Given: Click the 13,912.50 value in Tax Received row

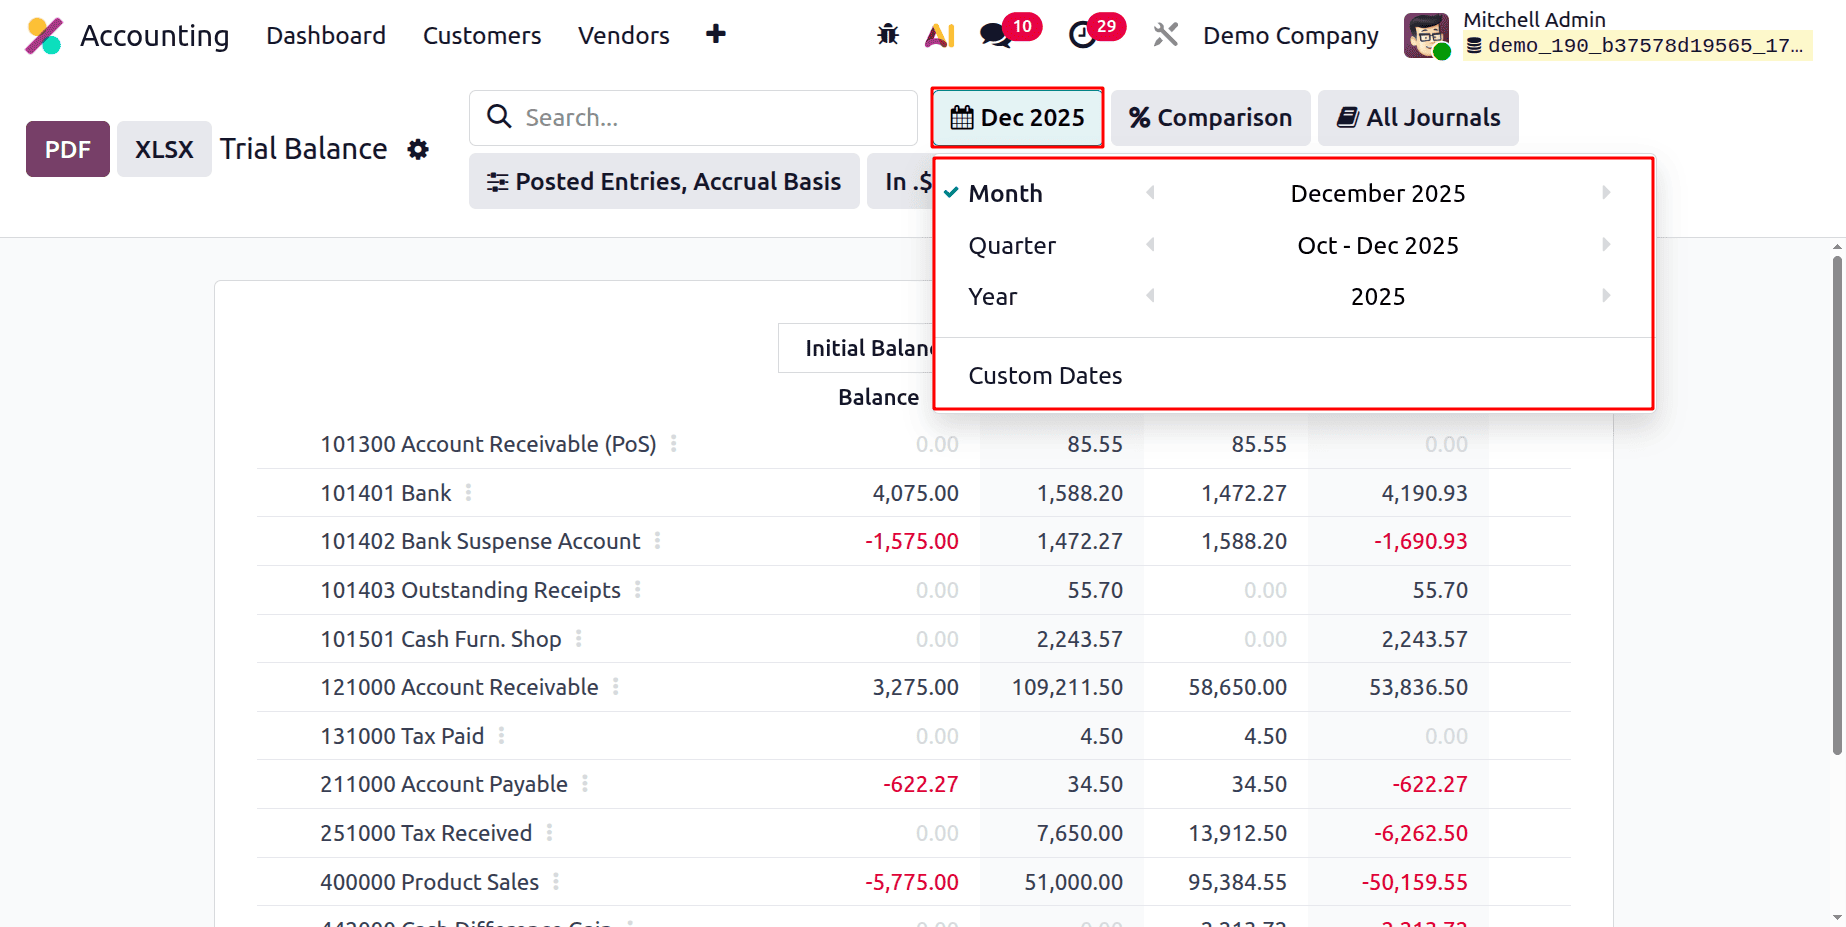Looking at the screenshot, I should point(1238,833).
